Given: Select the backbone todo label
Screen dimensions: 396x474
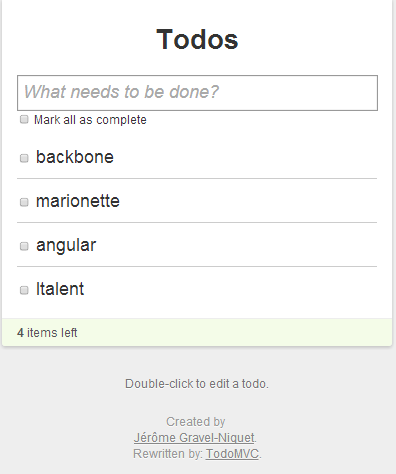Looking at the screenshot, I should [x=75, y=157].
